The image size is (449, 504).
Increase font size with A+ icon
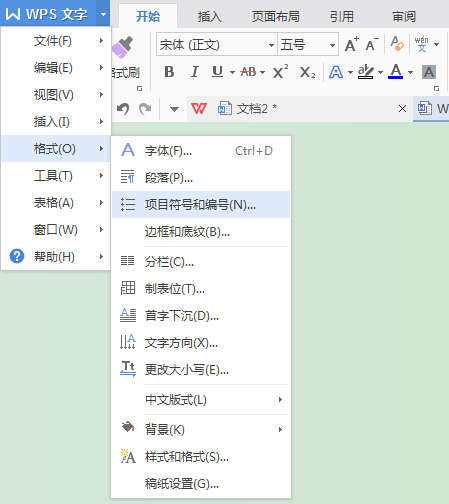[x=352, y=44]
